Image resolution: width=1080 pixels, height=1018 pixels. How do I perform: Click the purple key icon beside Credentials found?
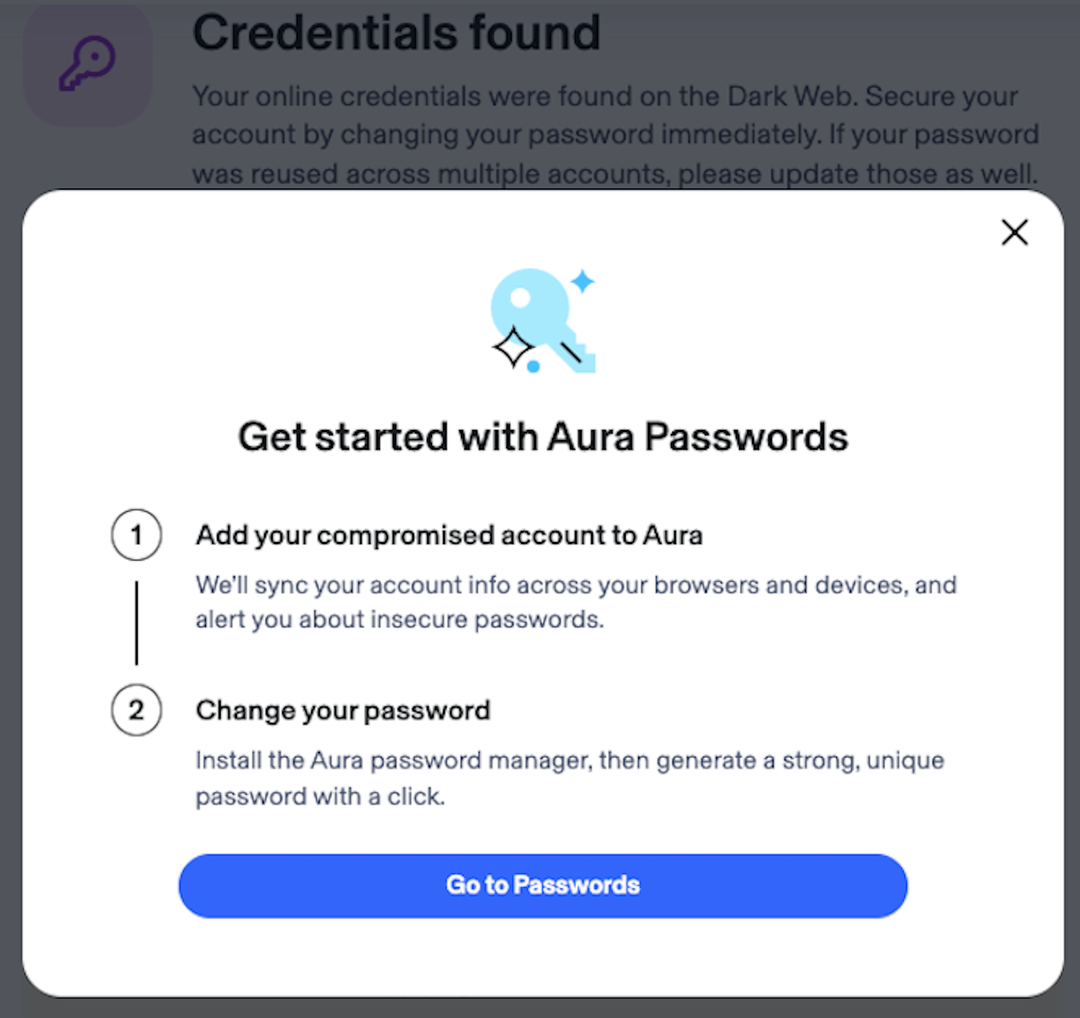(x=87, y=62)
